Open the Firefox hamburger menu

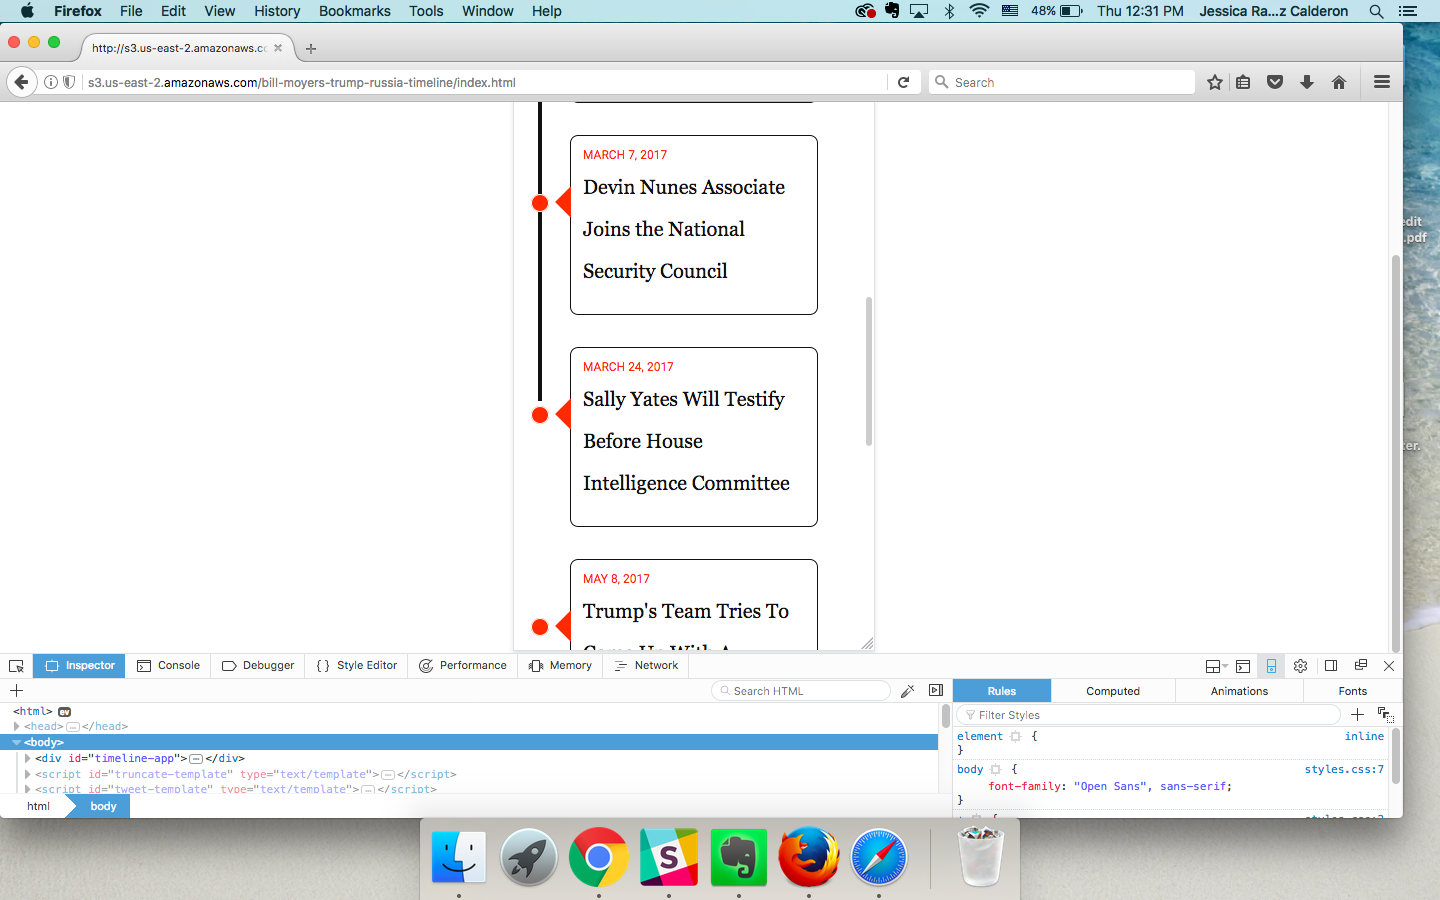click(1382, 82)
